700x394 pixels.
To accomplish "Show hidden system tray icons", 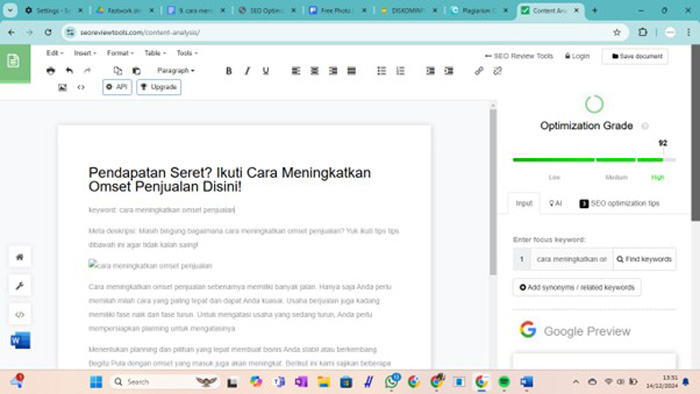I will click(x=576, y=382).
